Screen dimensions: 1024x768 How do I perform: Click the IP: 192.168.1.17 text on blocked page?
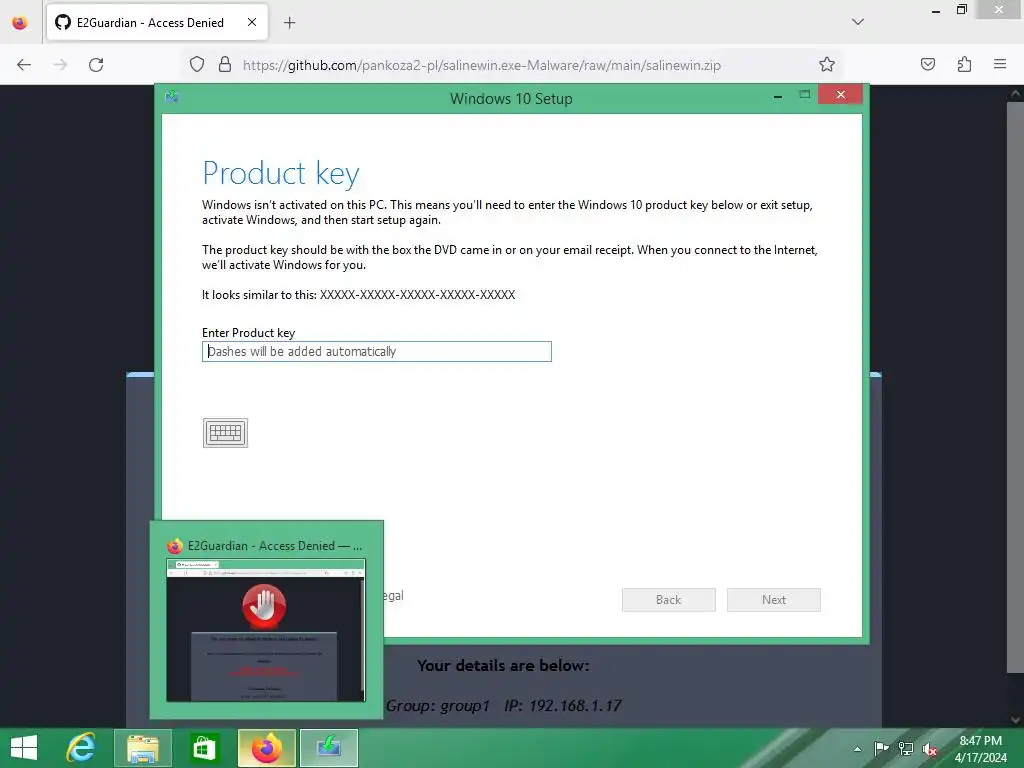(562, 705)
